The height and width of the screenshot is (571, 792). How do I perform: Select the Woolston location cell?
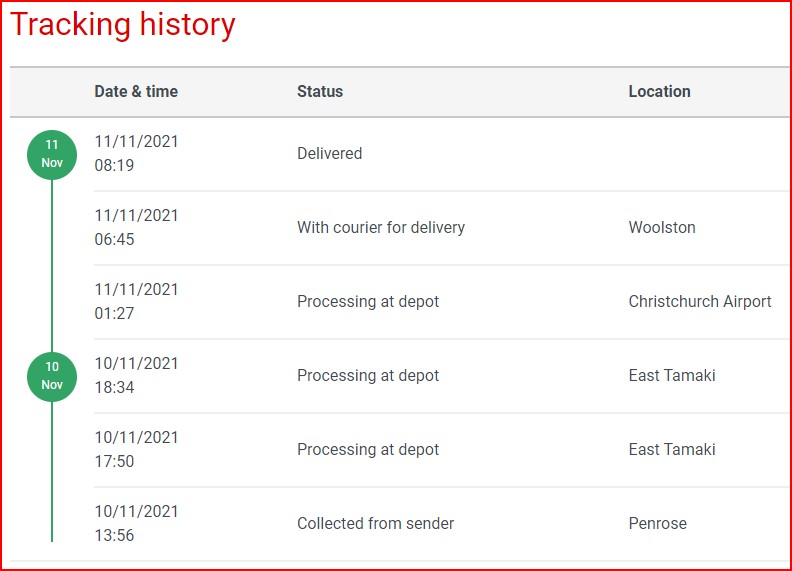662,228
